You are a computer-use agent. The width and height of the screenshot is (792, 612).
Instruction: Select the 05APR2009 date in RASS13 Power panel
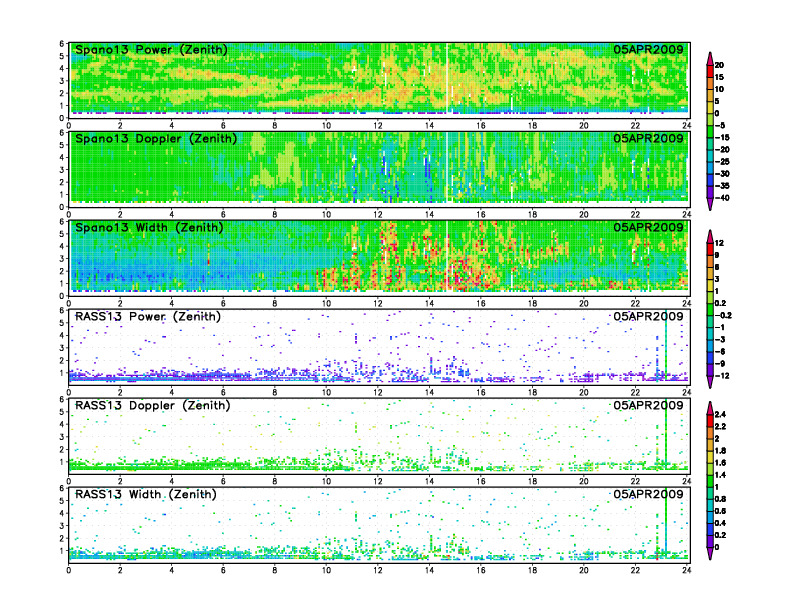tap(648, 317)
